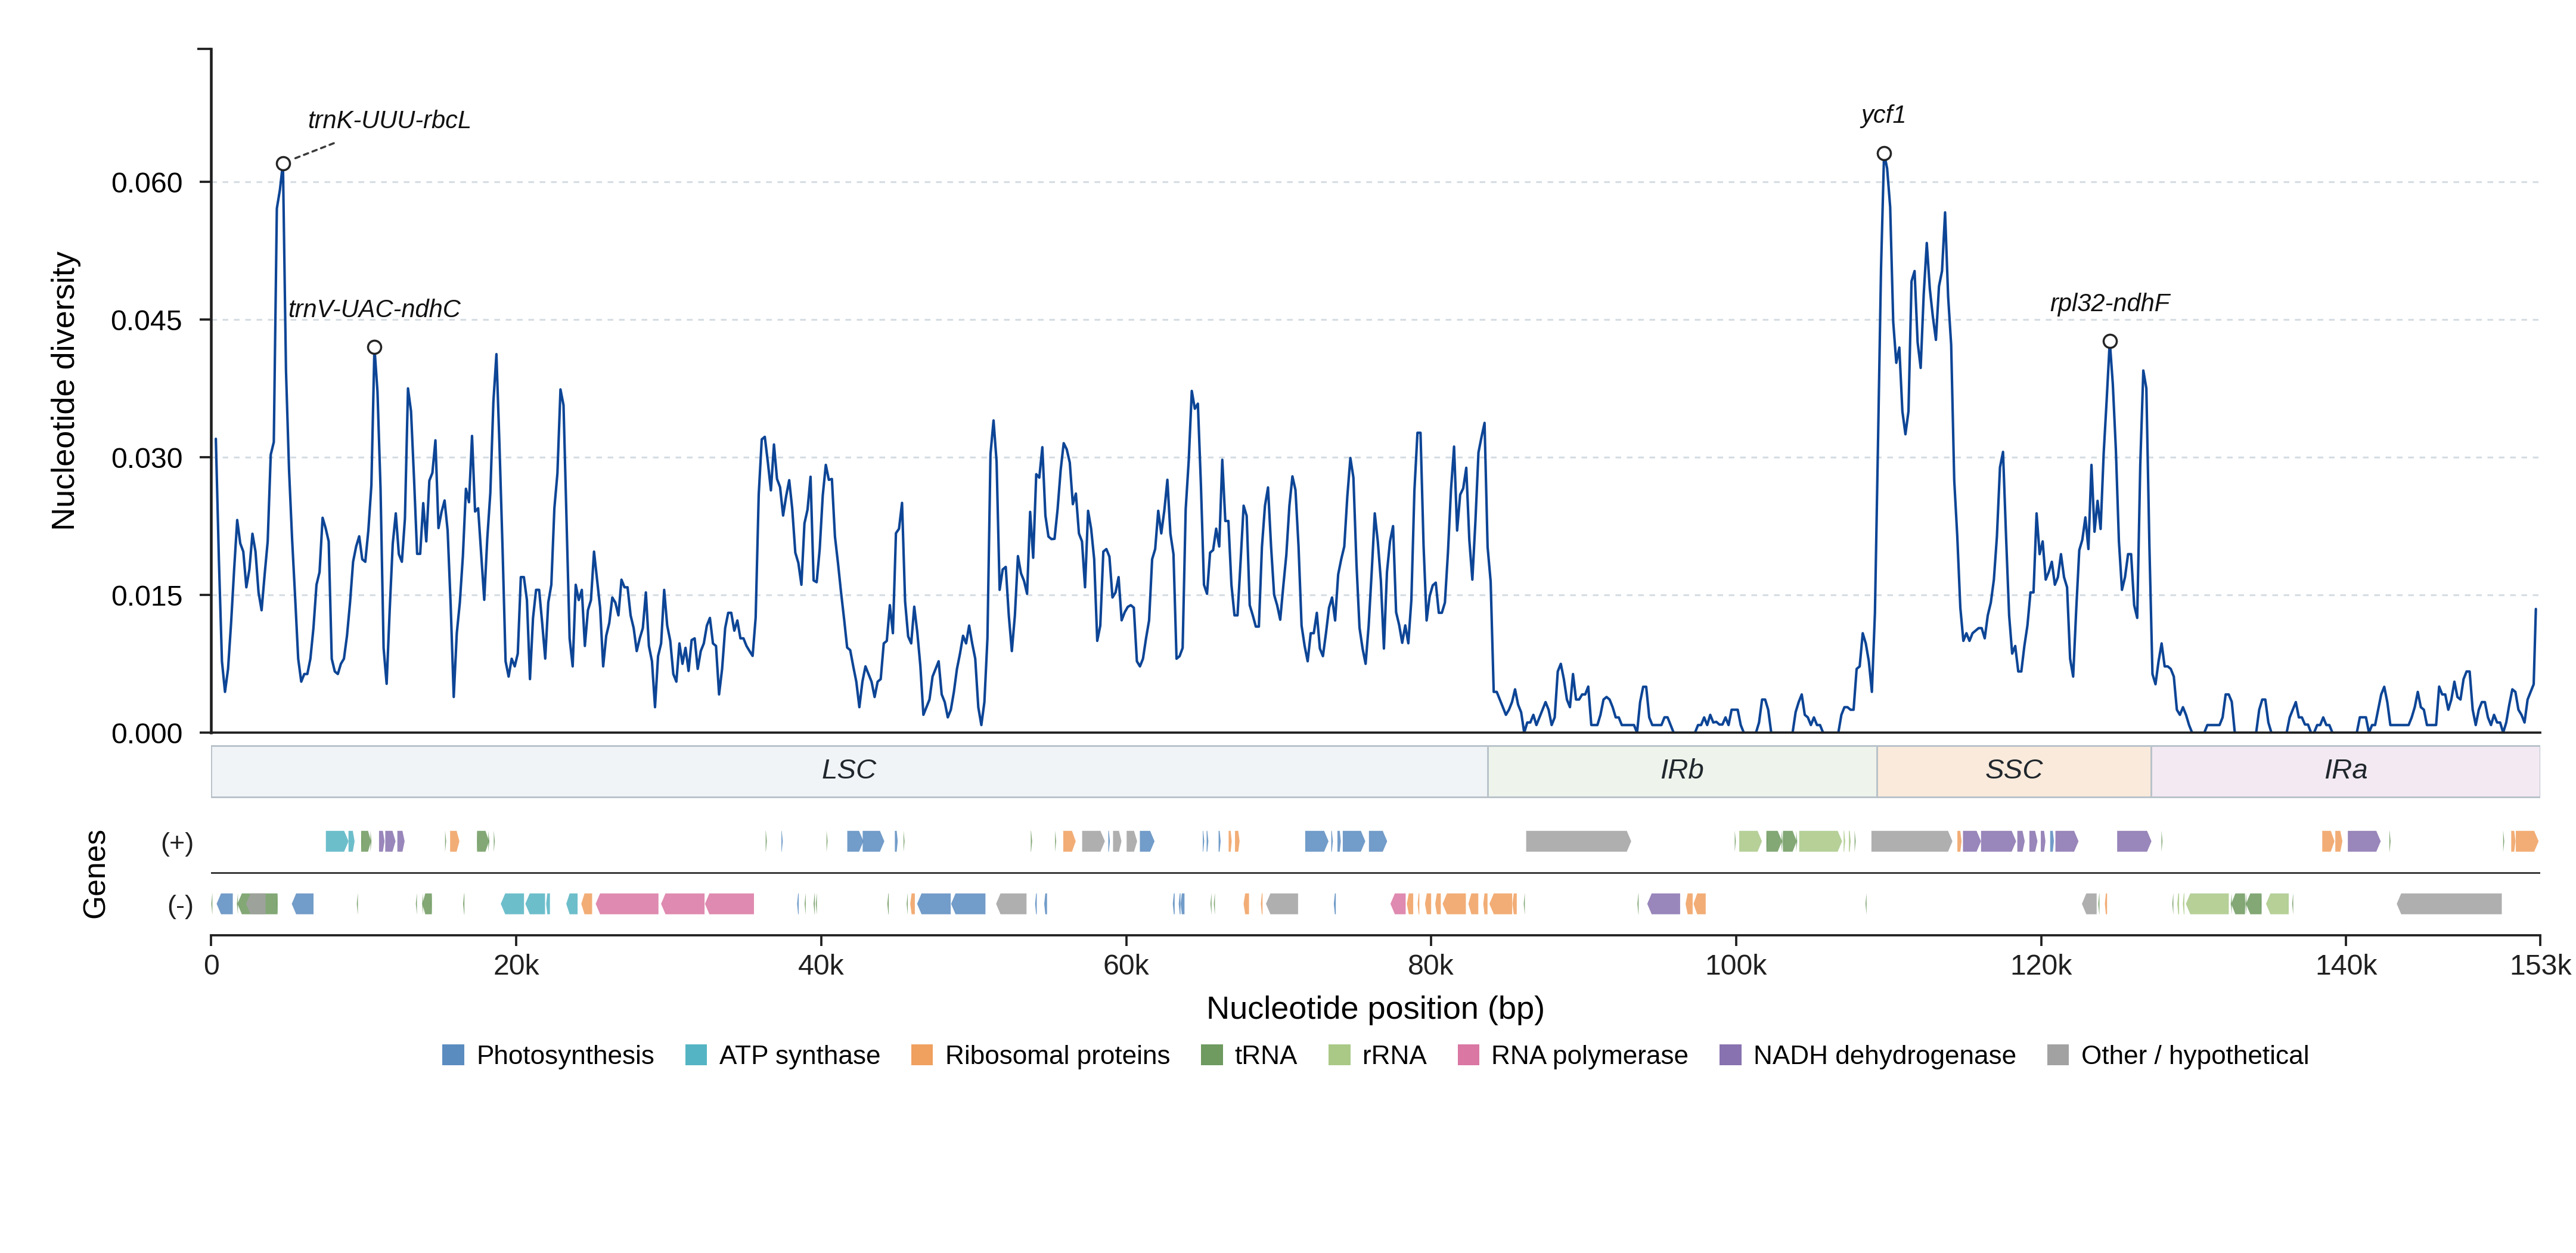Viewport: 2576px width, 1253px height.
Task: Click the '(-)' strand label
Action: (180, 905)
